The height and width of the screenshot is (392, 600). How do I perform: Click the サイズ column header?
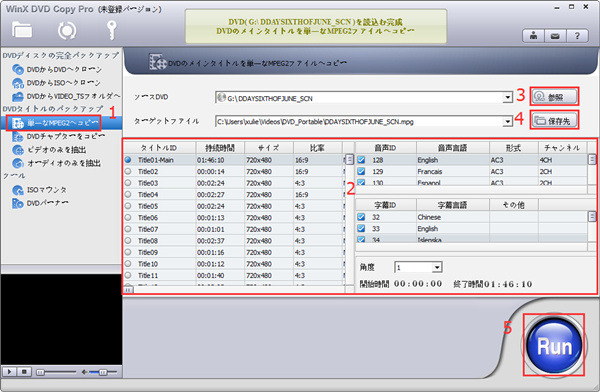point(269,148)
